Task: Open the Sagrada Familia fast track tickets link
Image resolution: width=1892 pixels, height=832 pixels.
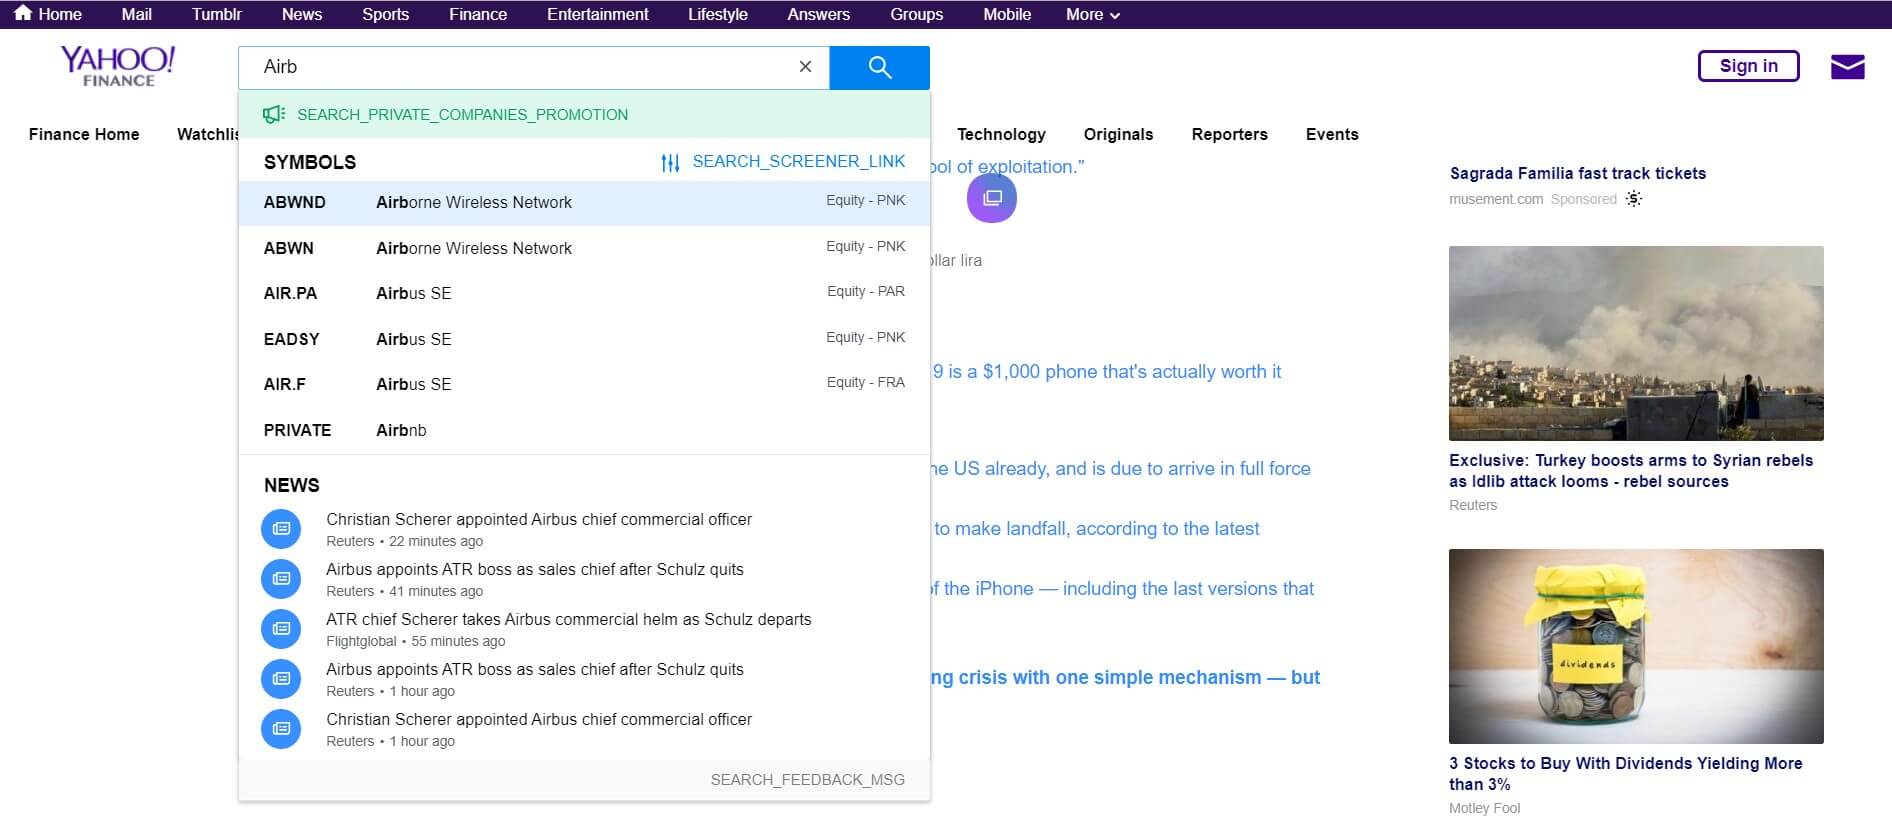Action: pyautogui.click(x=1577, y=173)
